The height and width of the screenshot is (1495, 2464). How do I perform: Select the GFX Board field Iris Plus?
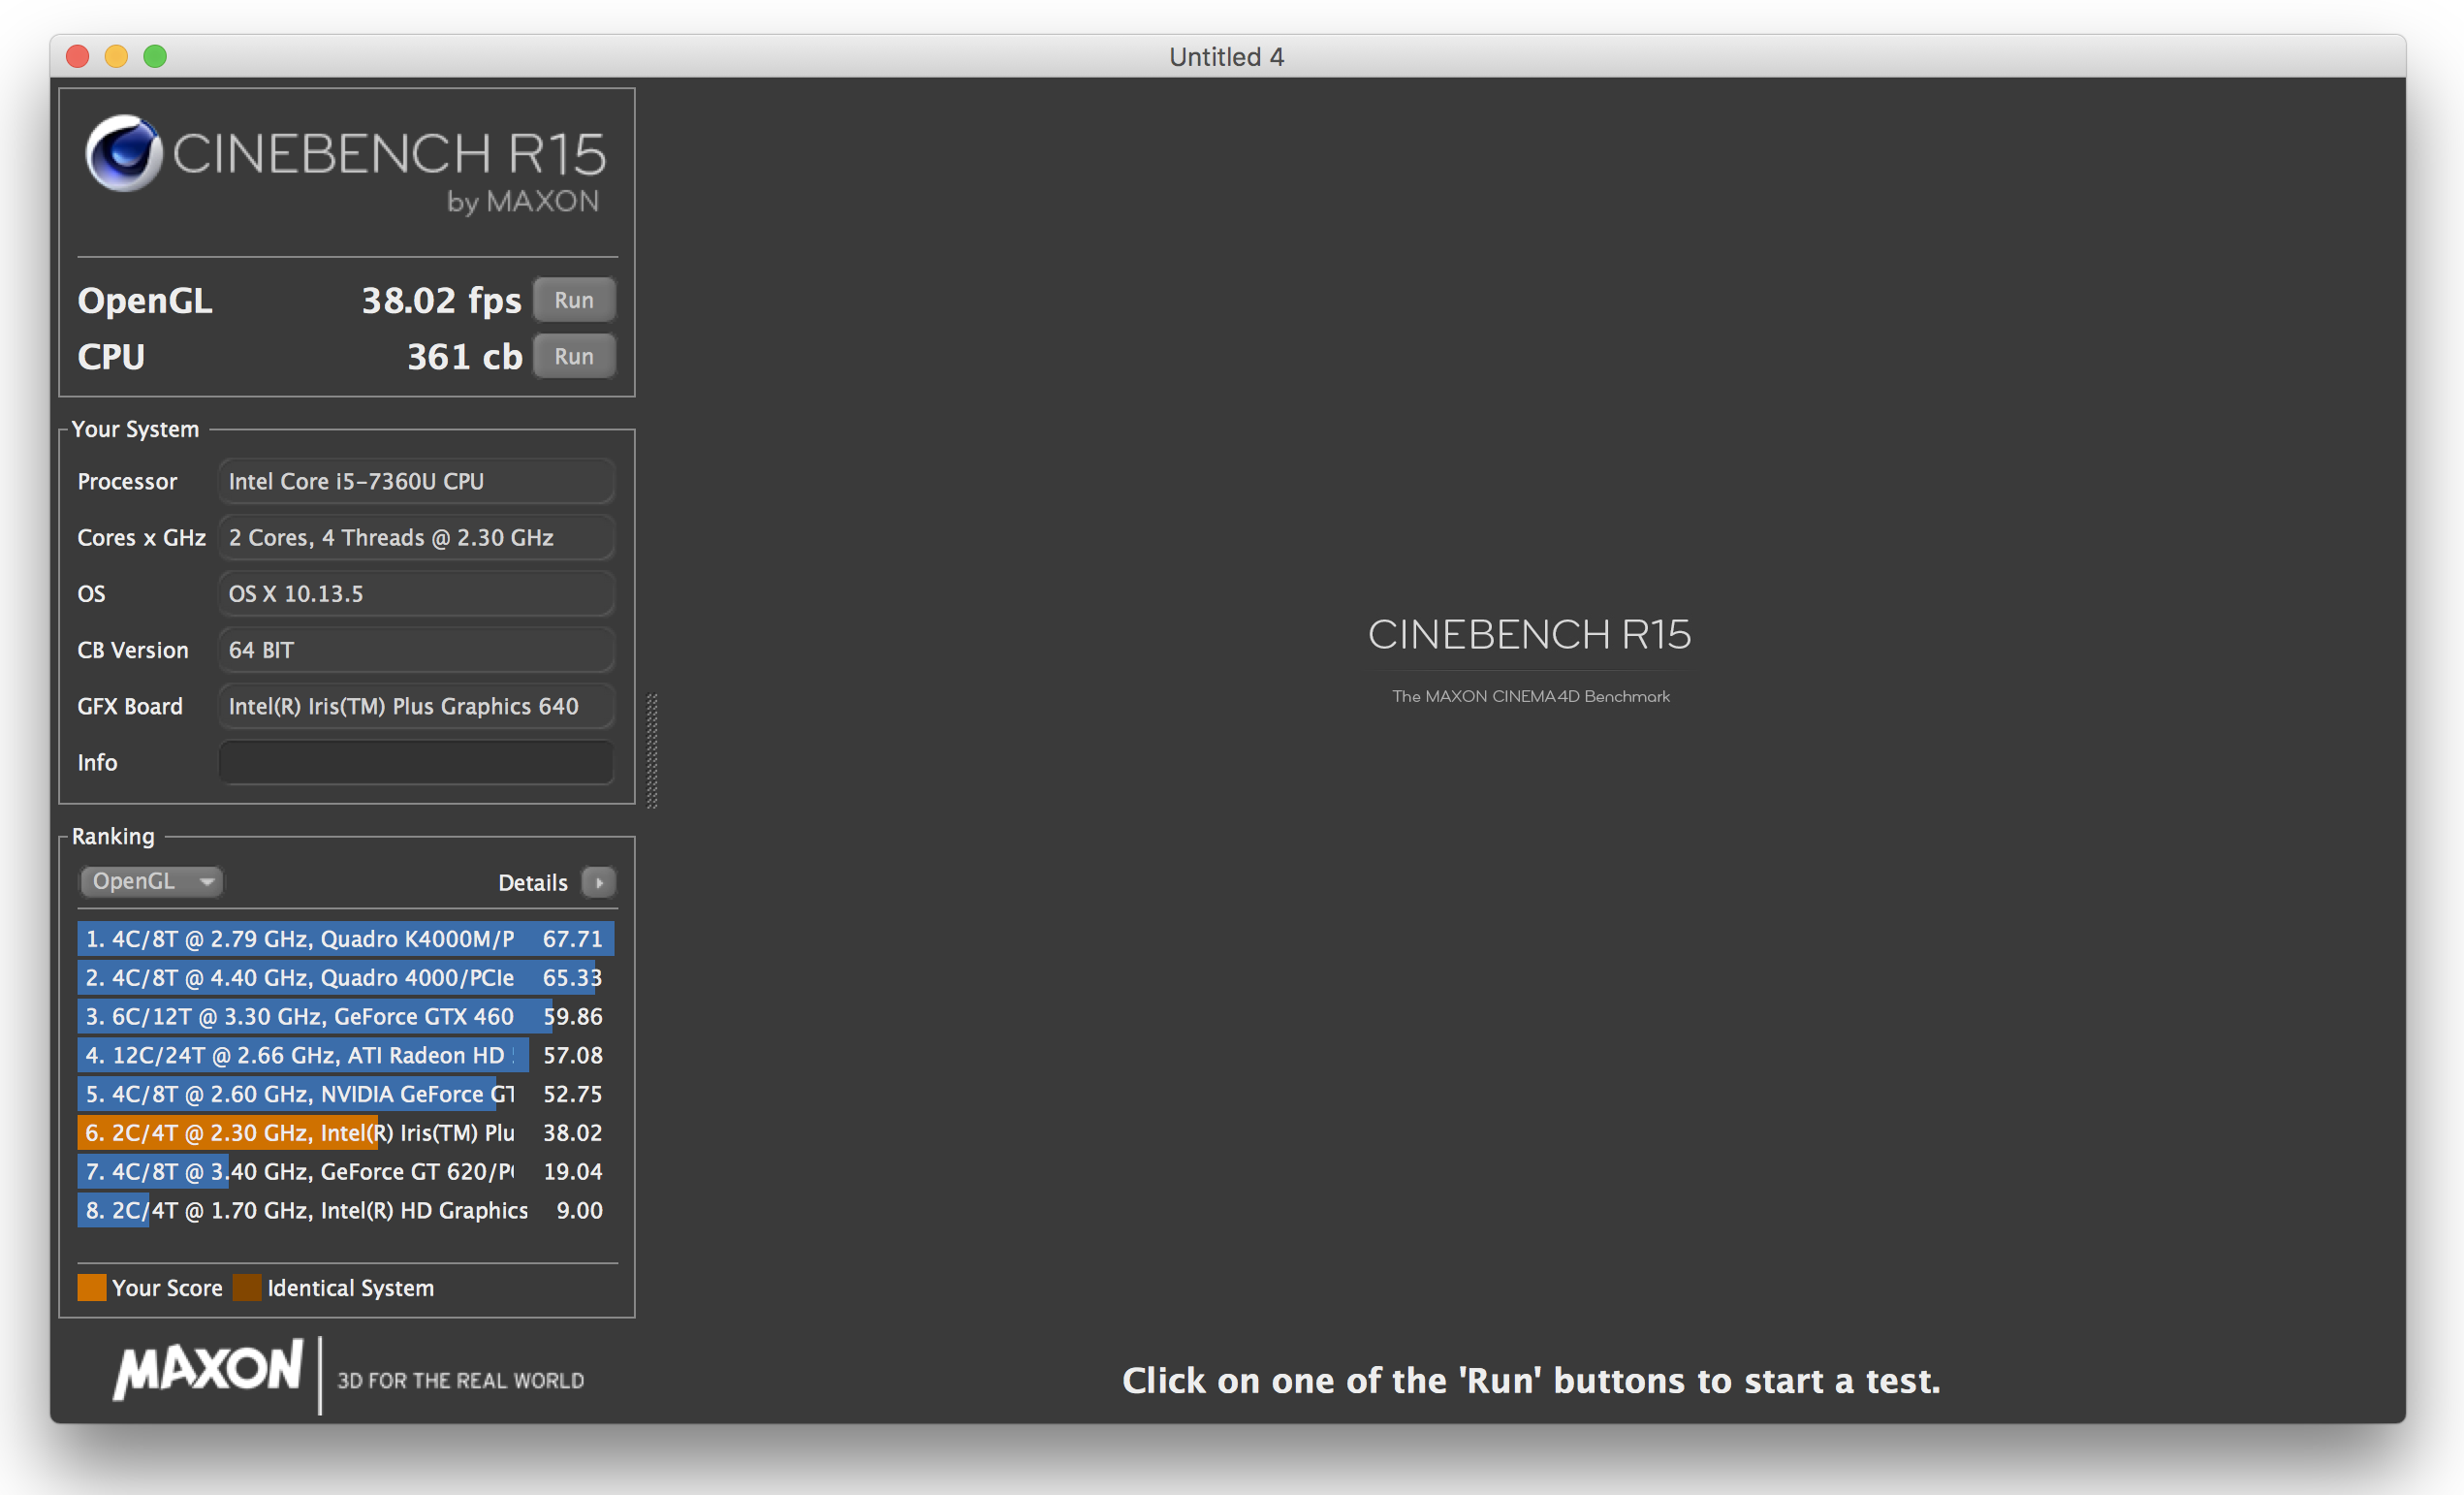click(x=416, y=706)
